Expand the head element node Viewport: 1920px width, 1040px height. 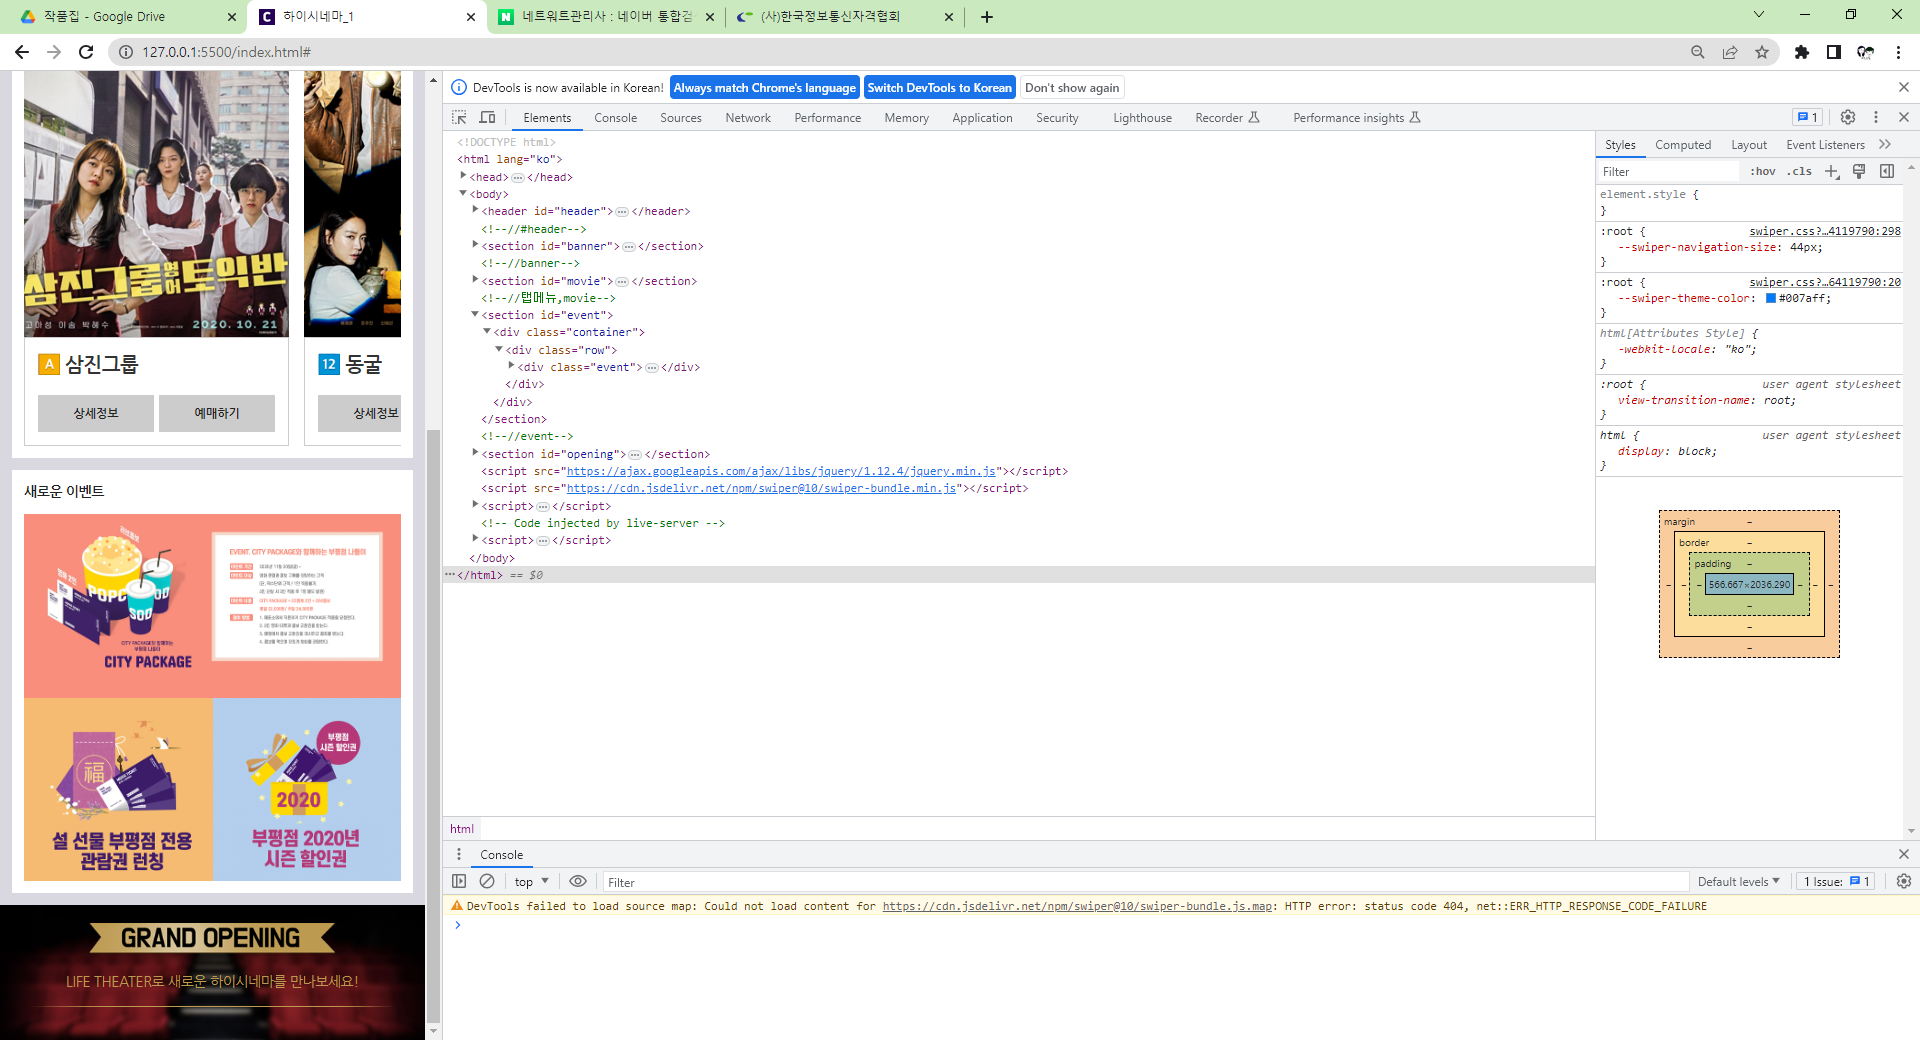click(463, 176)
